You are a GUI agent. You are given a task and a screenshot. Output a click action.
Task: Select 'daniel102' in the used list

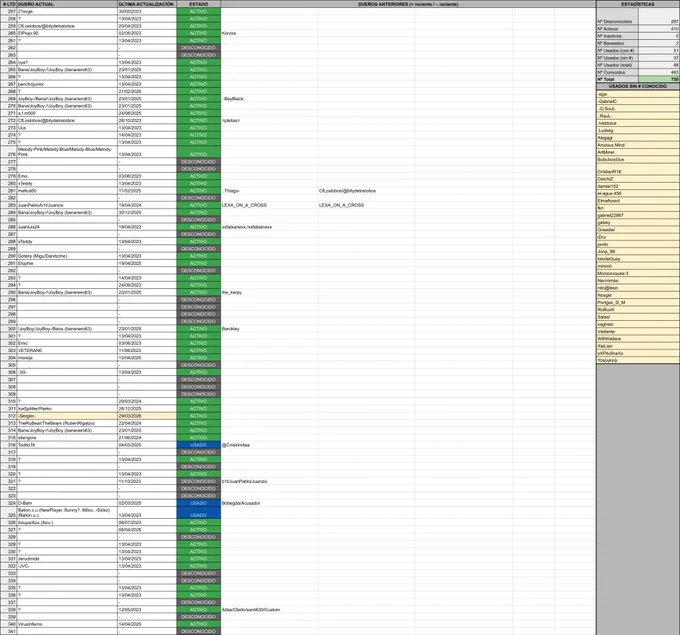(638, 186)
